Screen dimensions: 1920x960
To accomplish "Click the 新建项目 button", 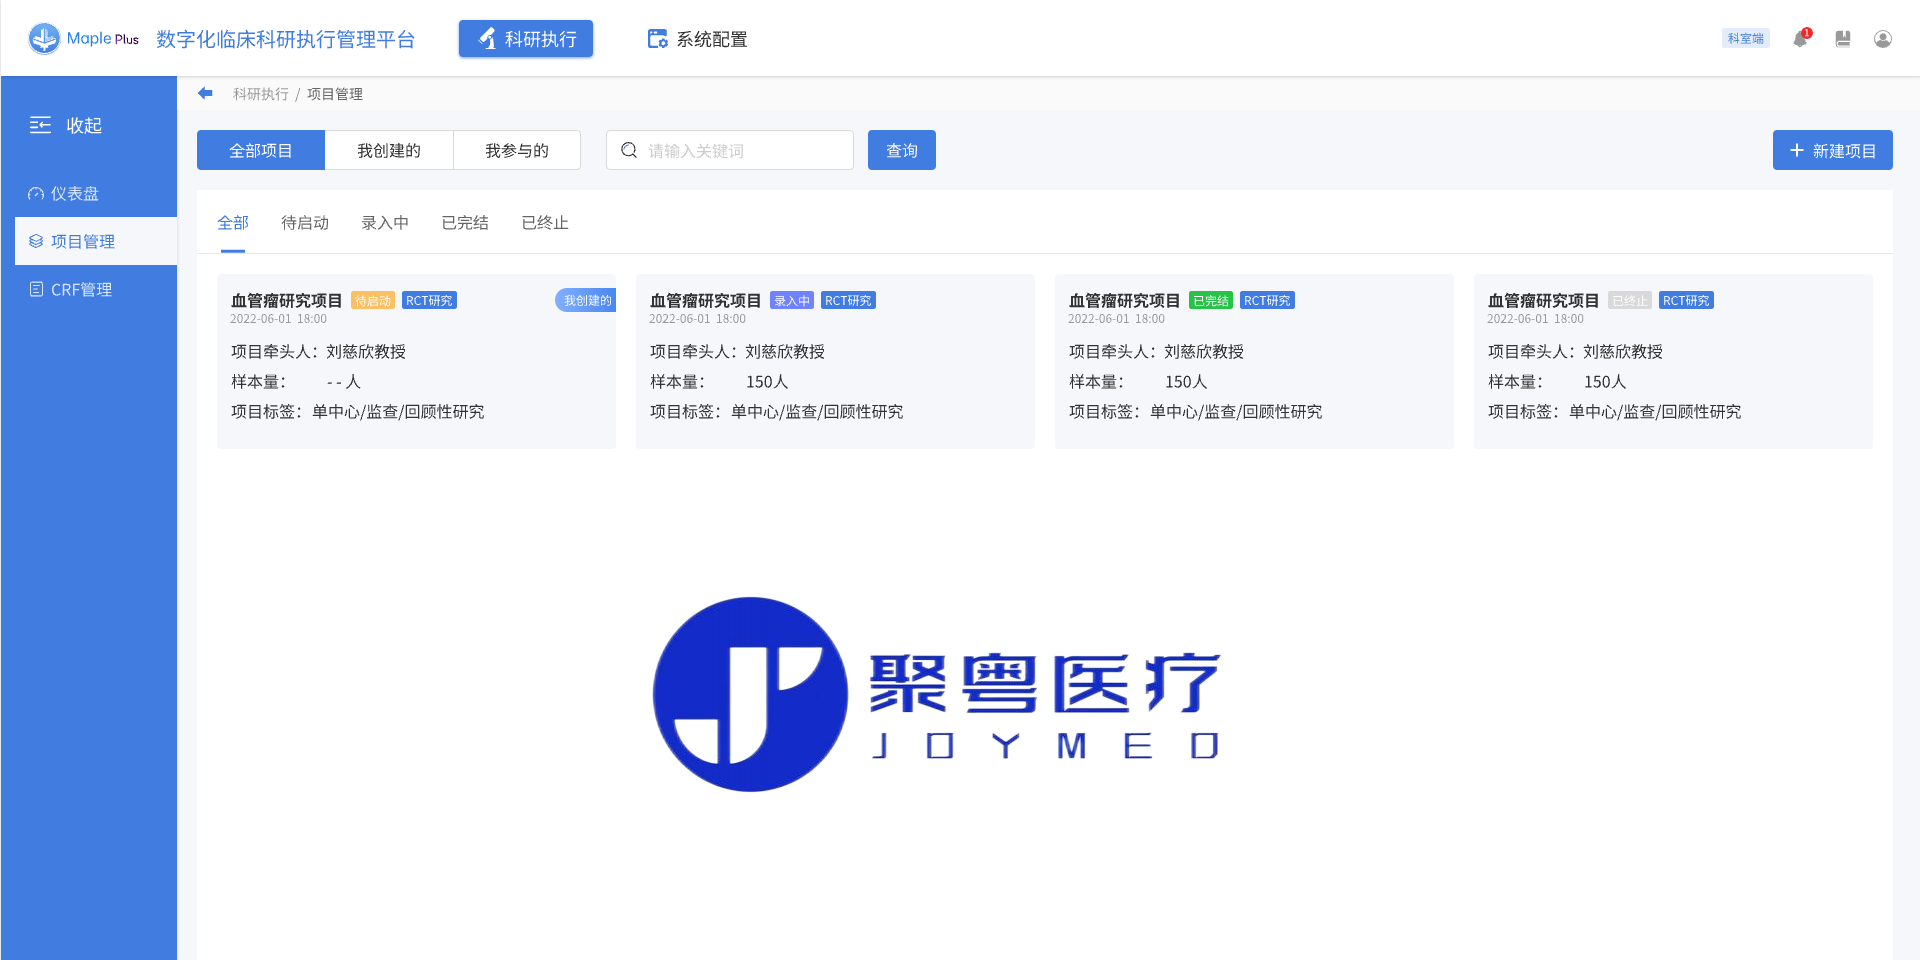I will (x=1832, y=150).
